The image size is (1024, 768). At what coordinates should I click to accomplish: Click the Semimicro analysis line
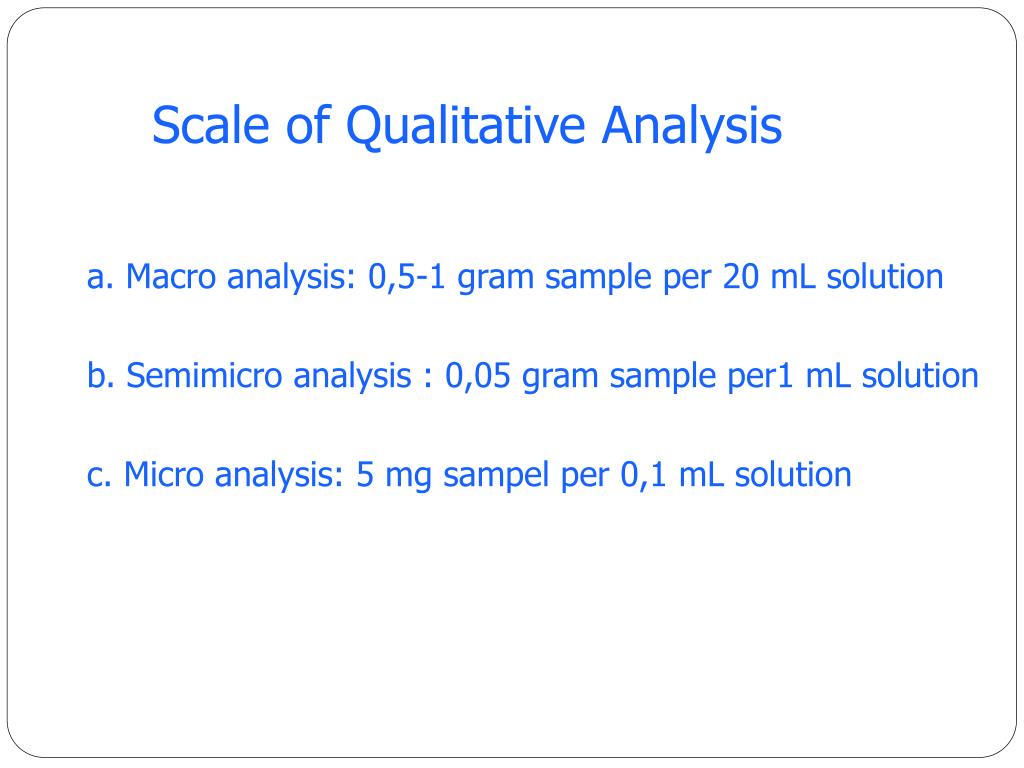point(533,376)
